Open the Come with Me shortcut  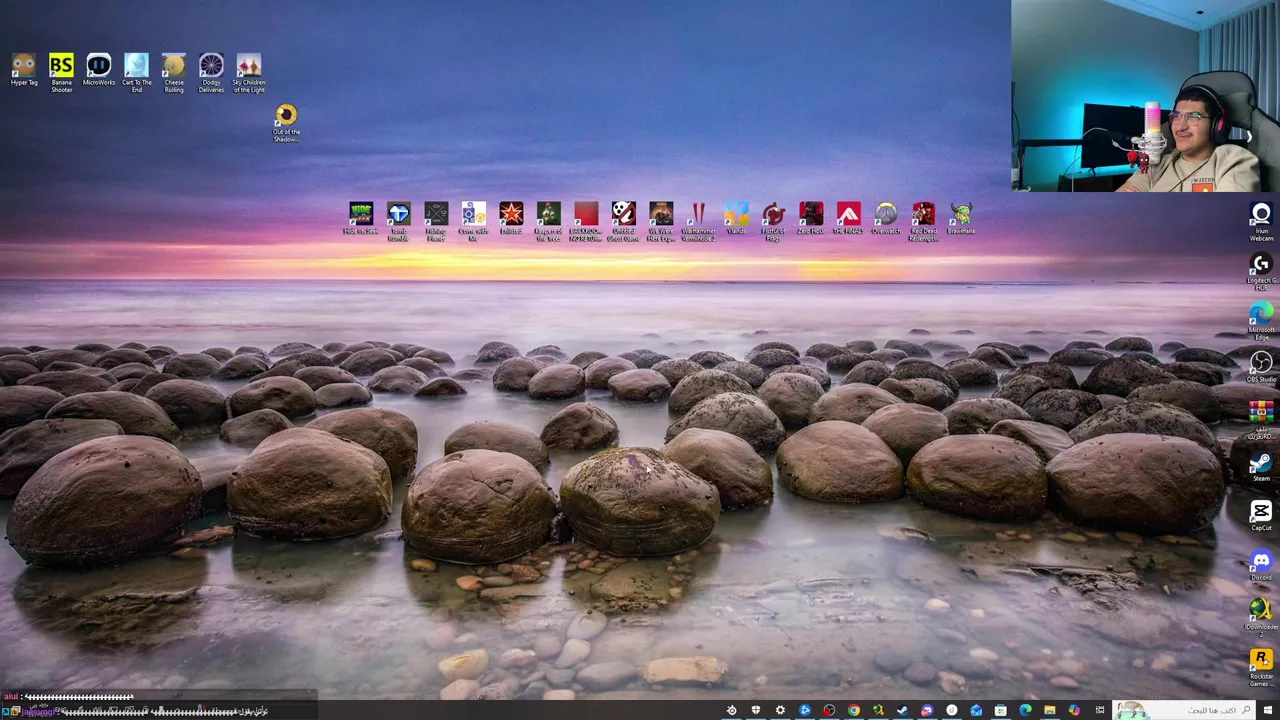pos(473,221)
